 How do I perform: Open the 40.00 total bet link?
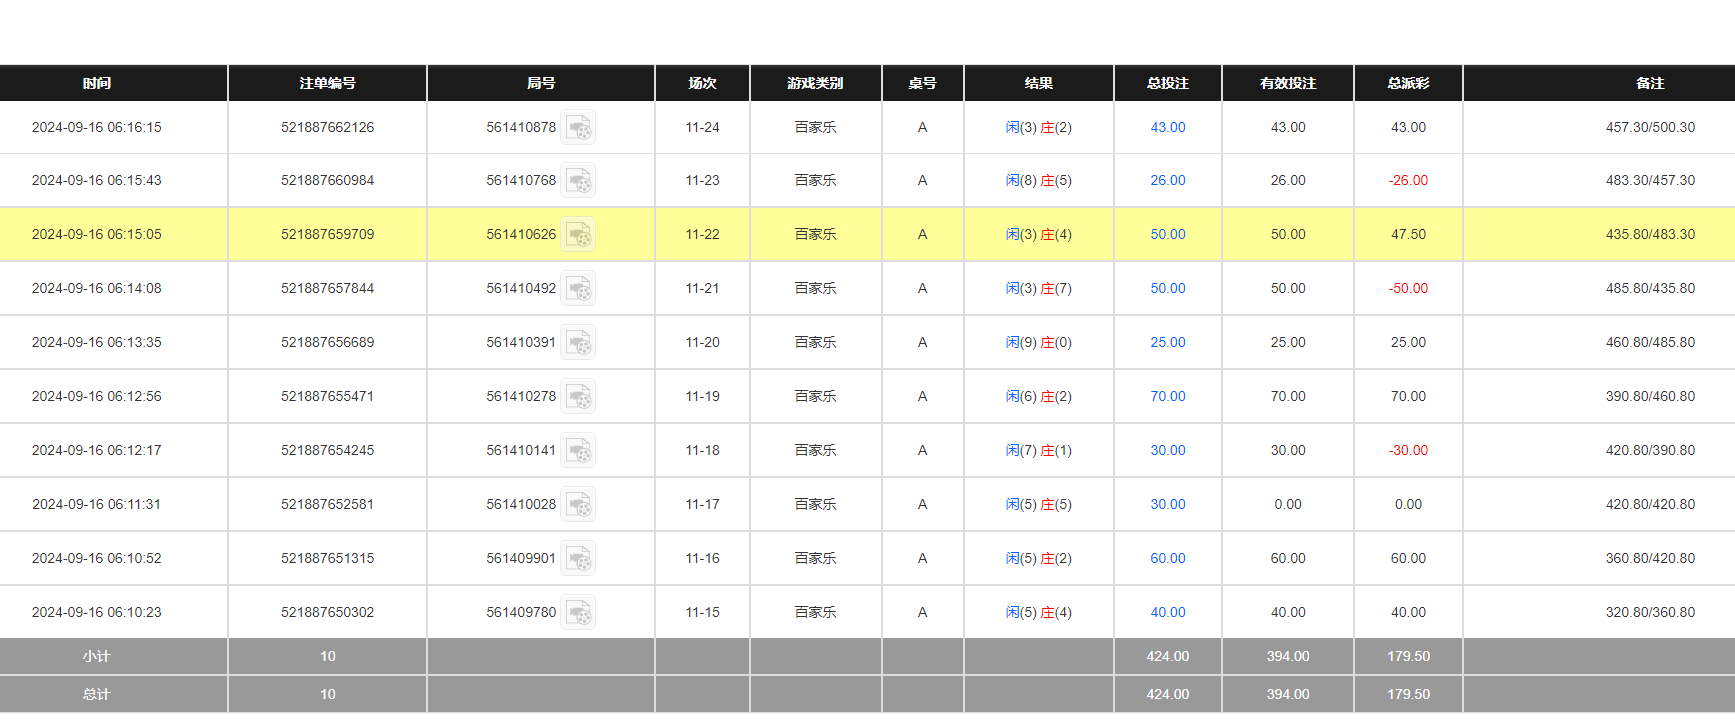(x=1167, y=613)
